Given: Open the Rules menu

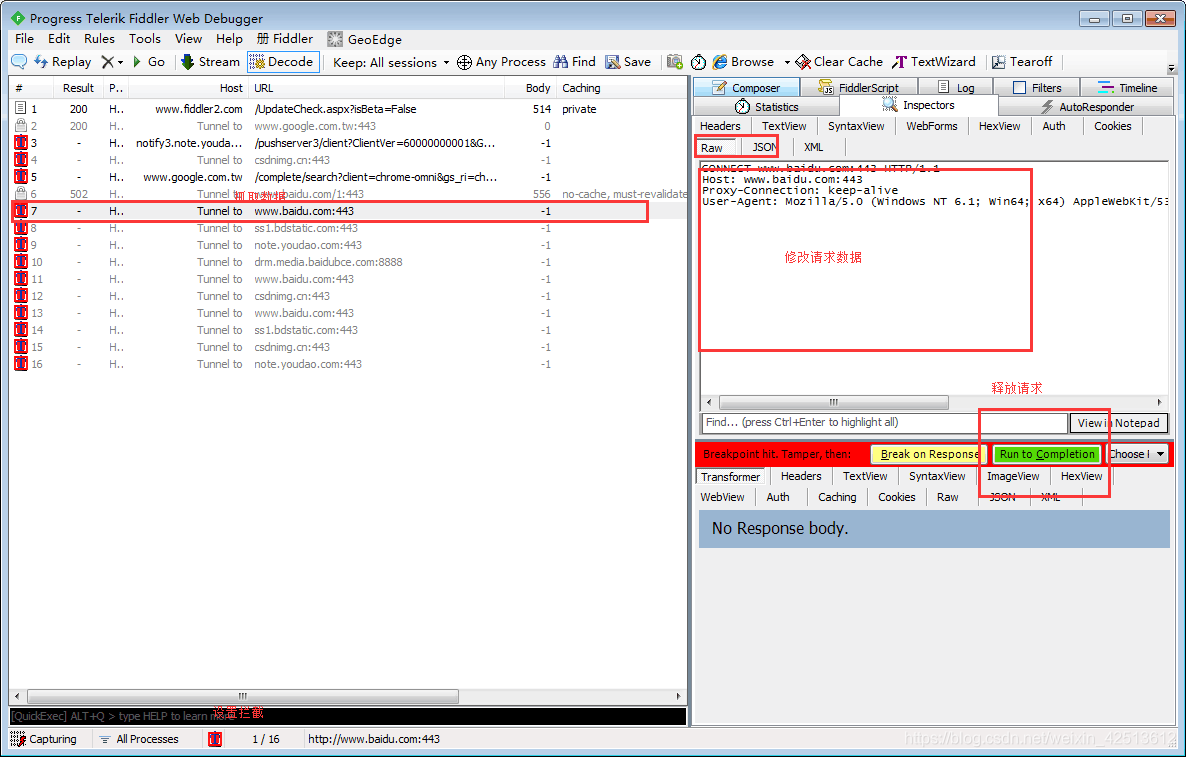Looking at the screenshot, I should (99, 39).
